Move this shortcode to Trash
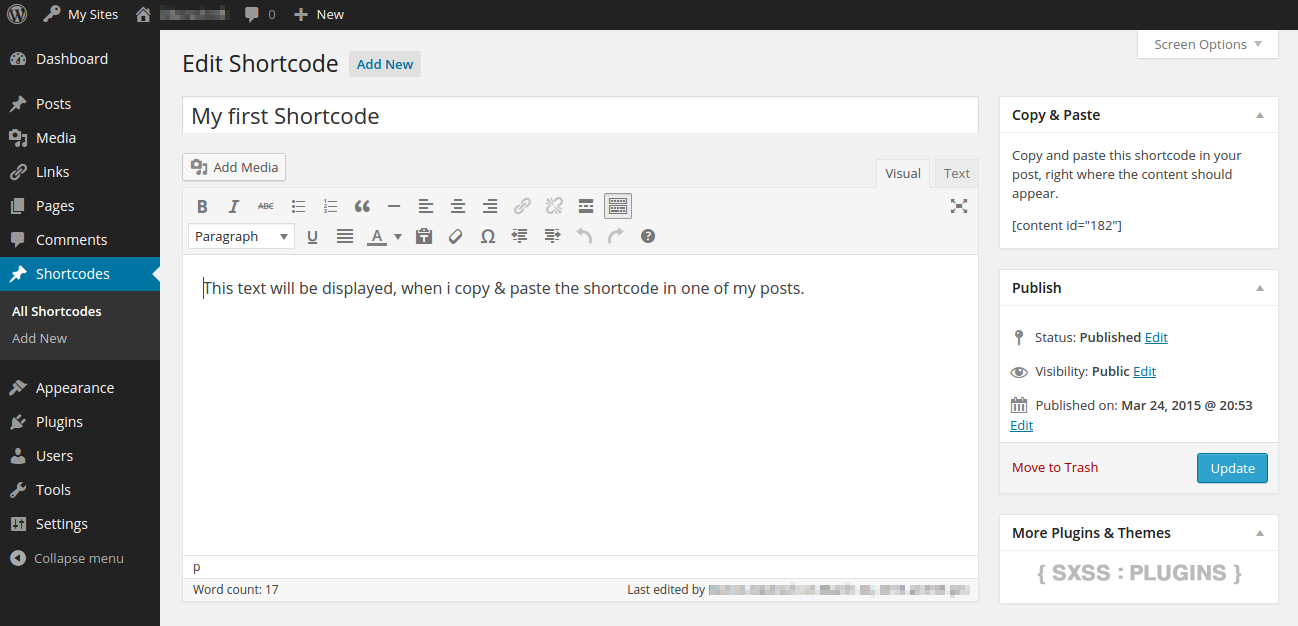Viewport: 1298px width, 626px height. 1055,467
